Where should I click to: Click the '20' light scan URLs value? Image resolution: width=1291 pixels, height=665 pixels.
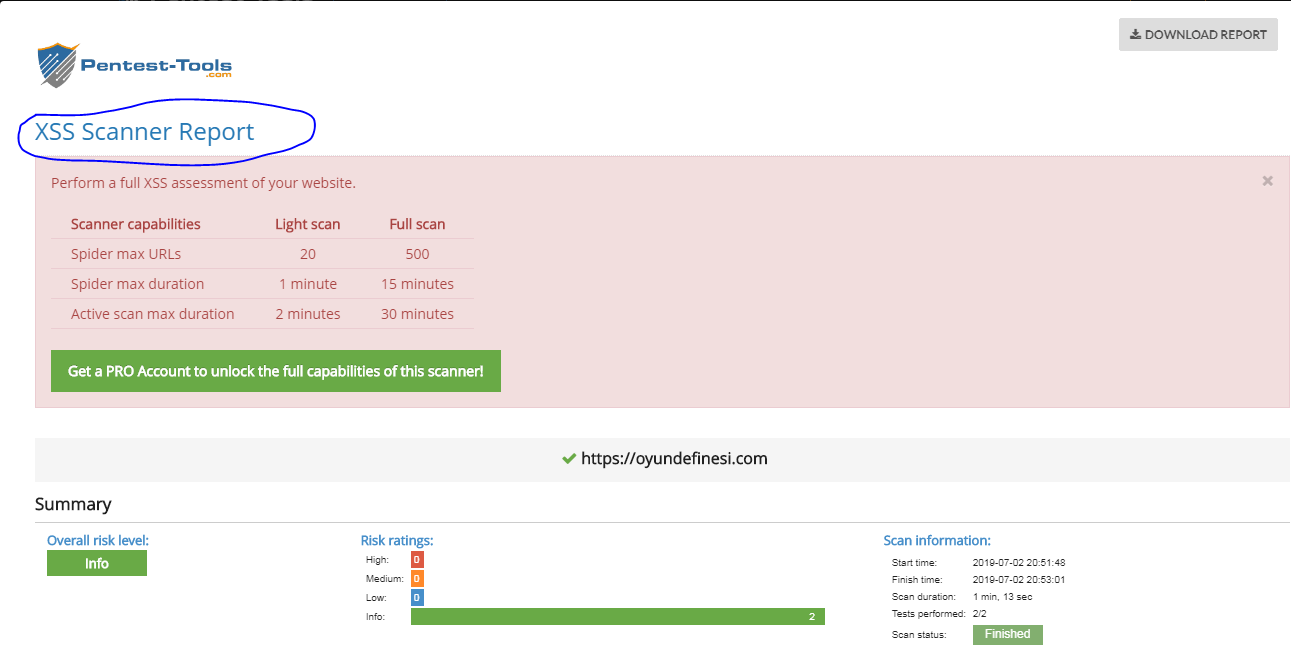coord(308,254)
